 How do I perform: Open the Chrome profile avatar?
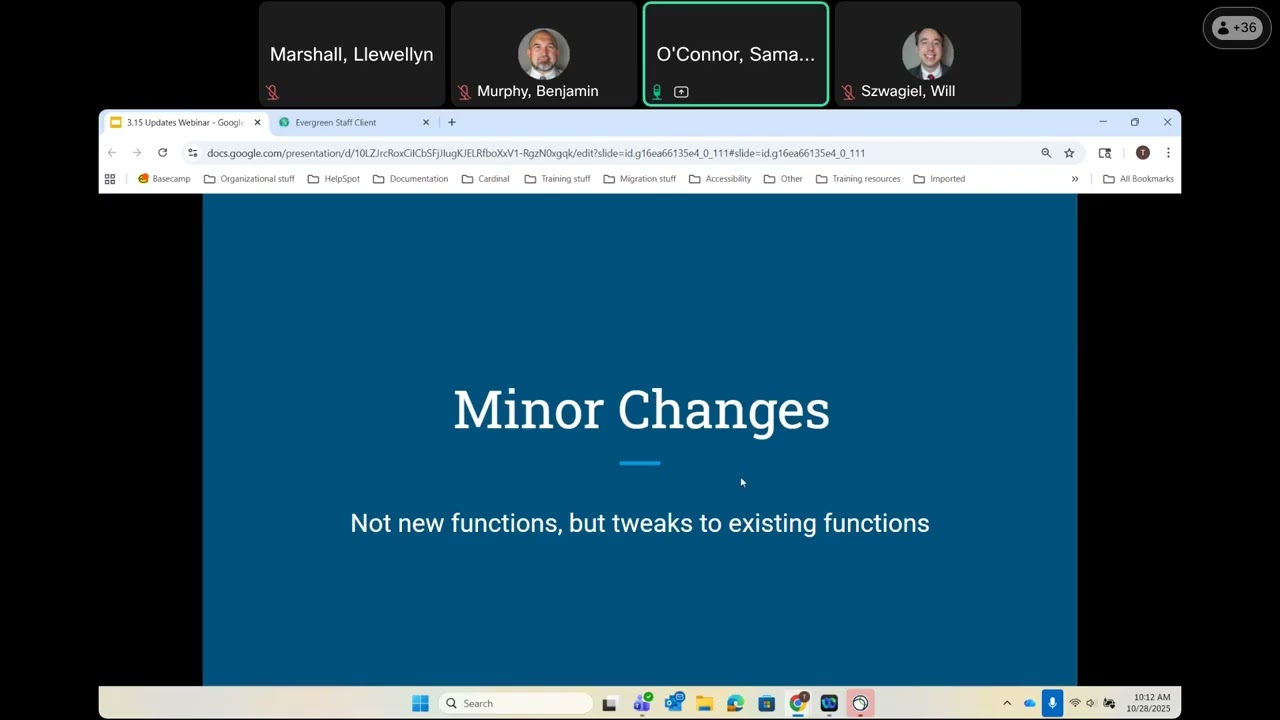[1143, 153]
